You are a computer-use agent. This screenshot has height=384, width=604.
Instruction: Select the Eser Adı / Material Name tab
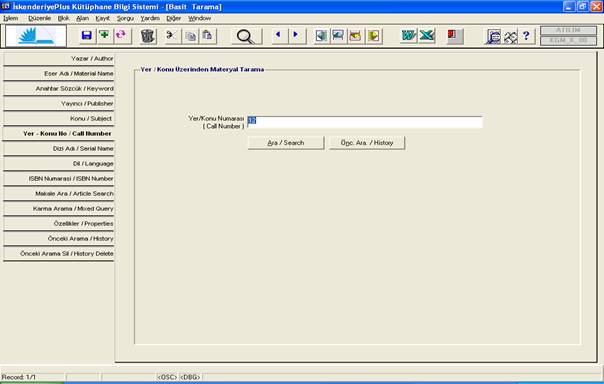(59, 74)
